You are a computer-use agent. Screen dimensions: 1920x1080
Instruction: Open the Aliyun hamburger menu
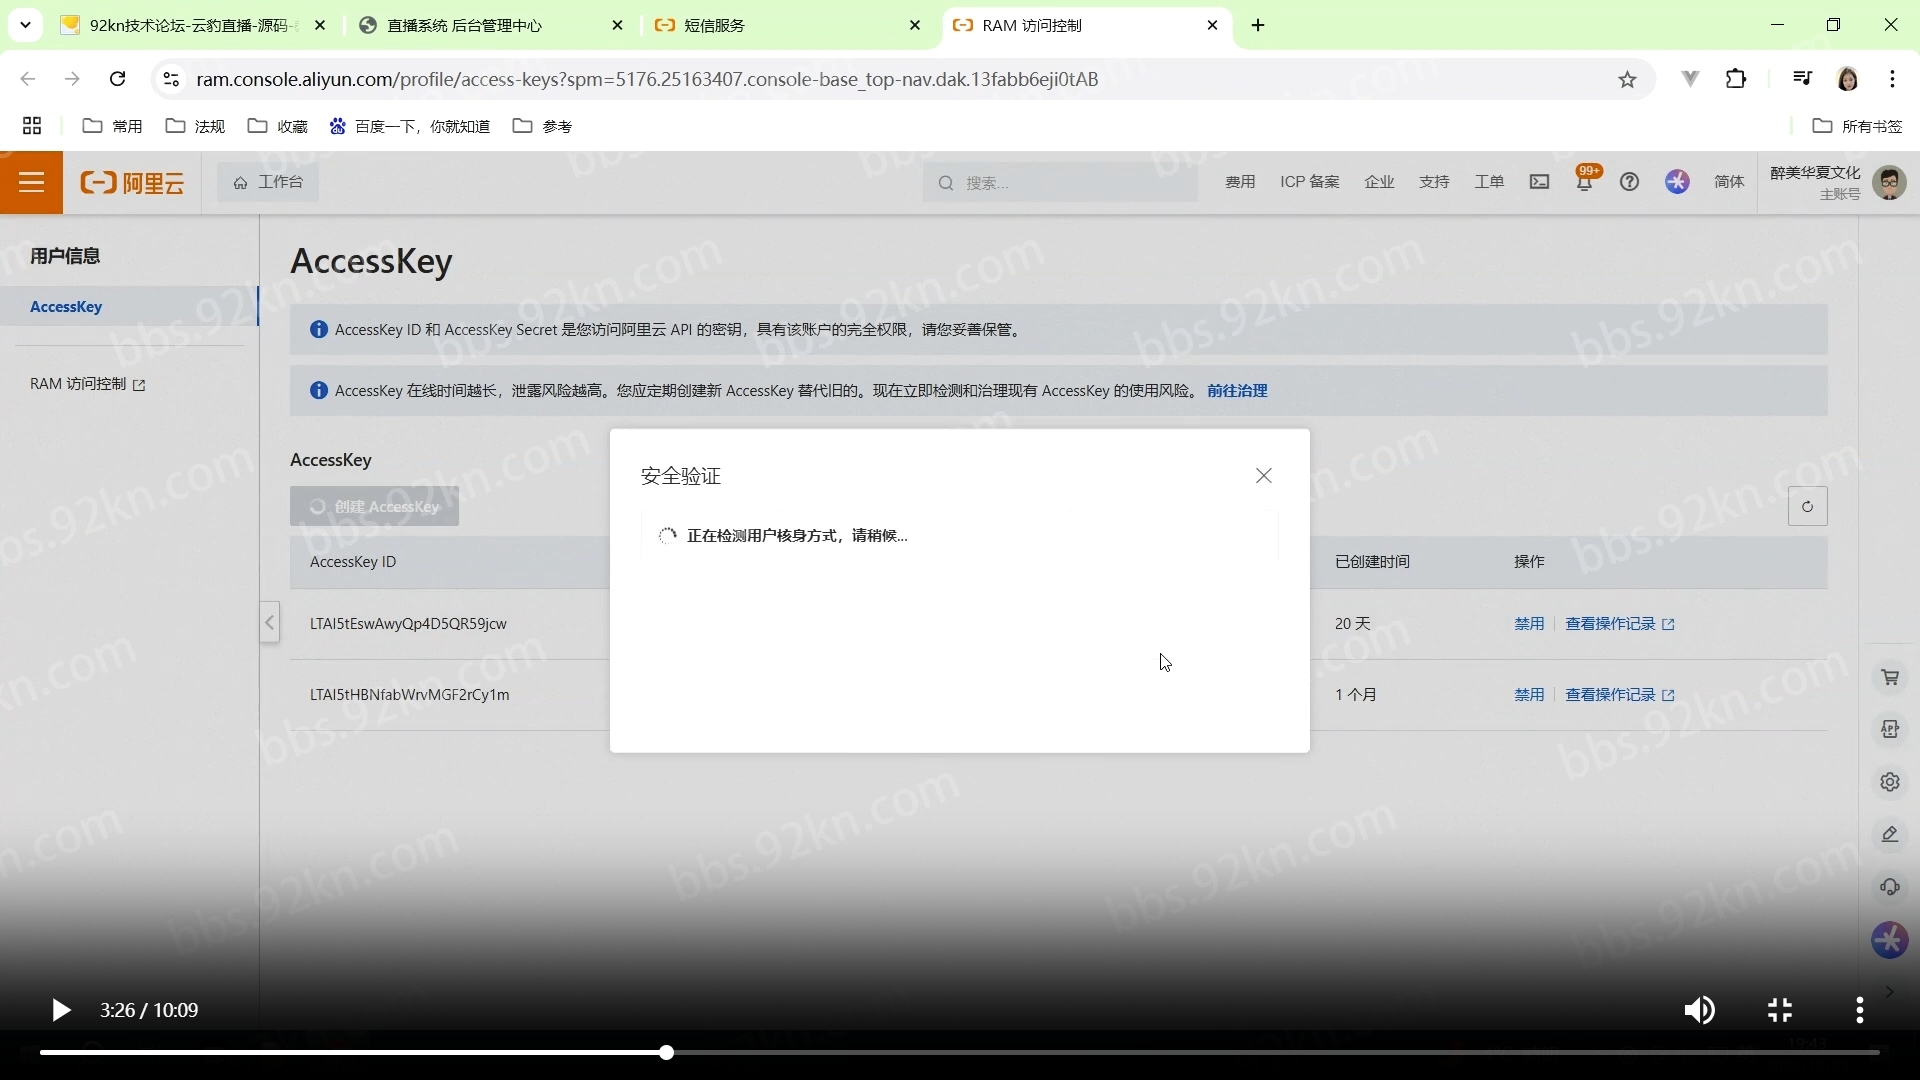[x=31, y=182]
